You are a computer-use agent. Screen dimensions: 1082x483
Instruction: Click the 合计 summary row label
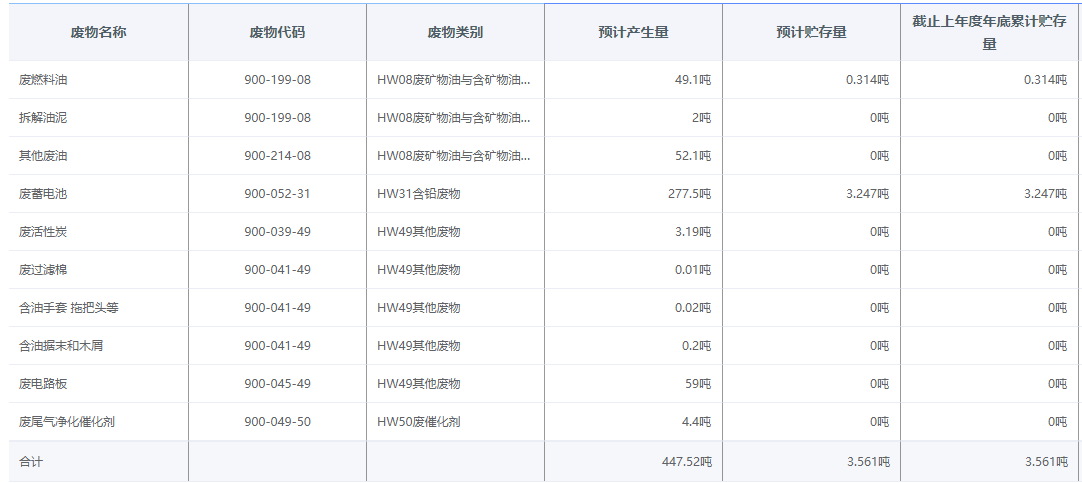tap(31, 462)
